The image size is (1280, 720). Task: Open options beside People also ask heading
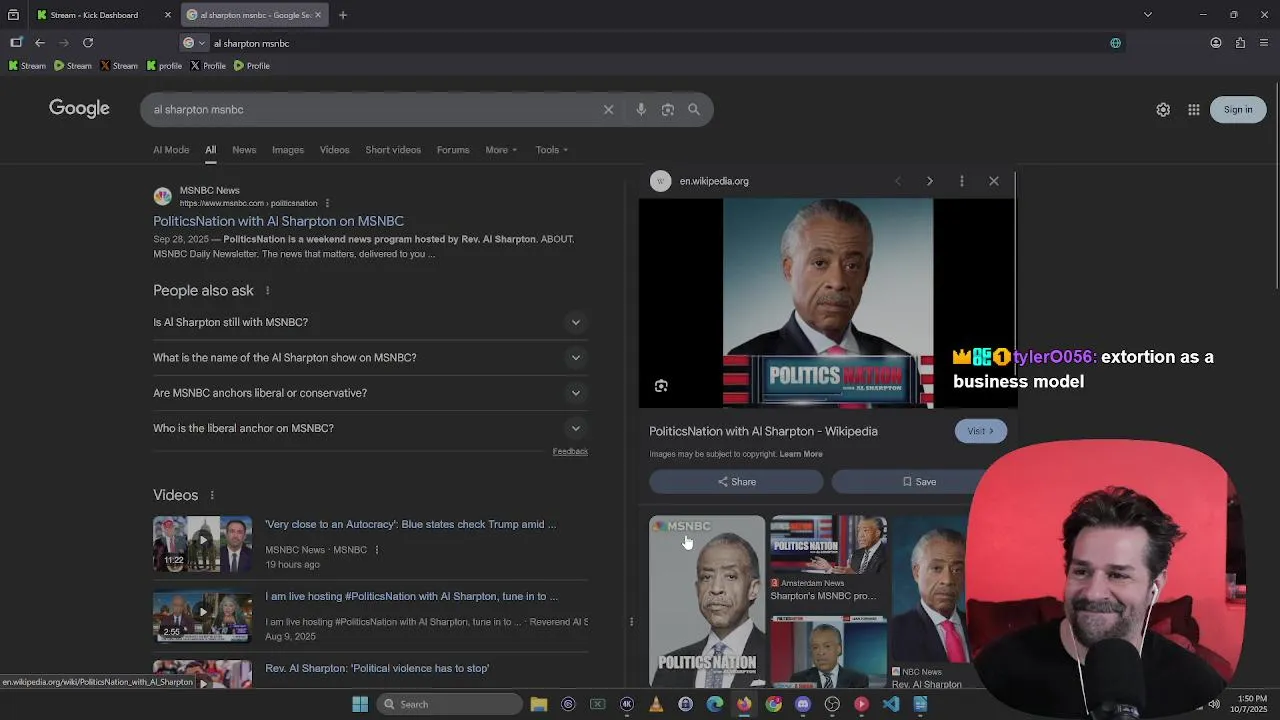[x=267, y=291]
